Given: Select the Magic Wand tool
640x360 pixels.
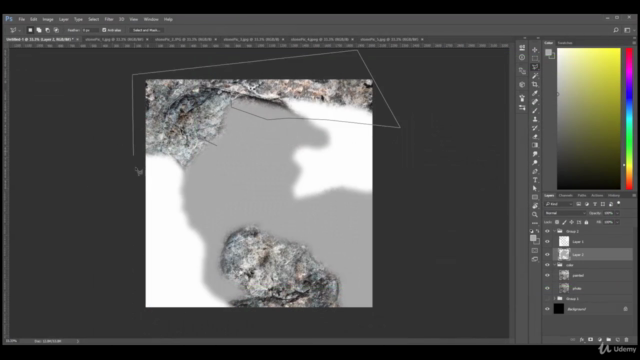Looking at the screenshot, I should pyautogui.click(x=535, y=76).
